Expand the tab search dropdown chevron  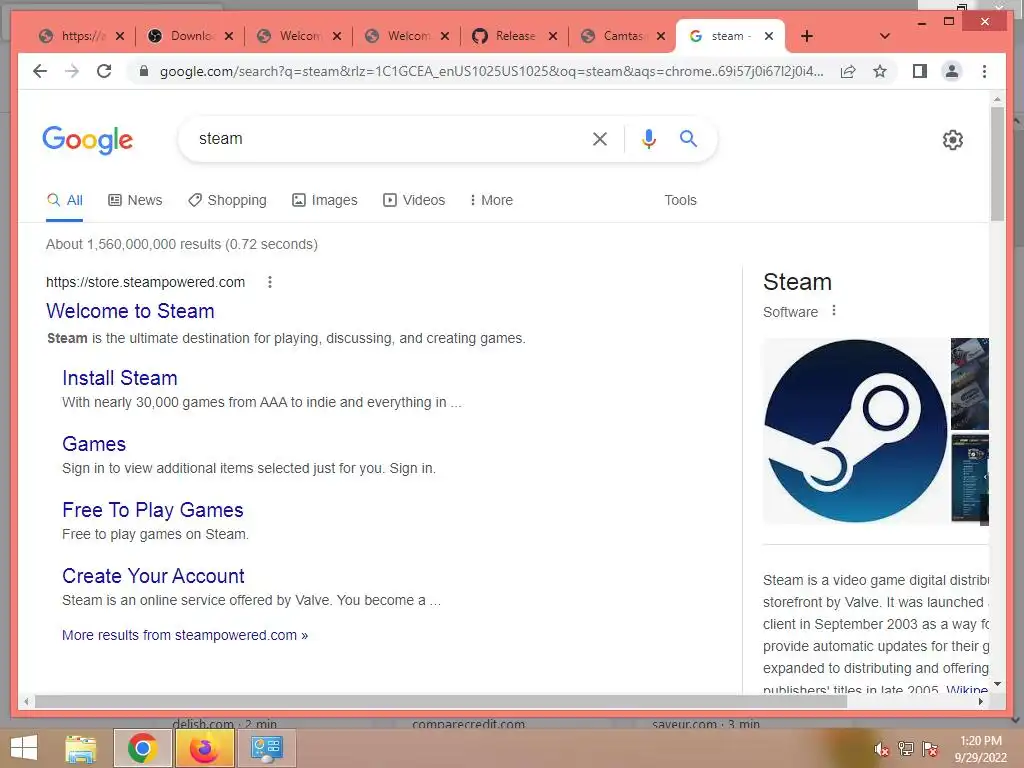pos(885,36)
